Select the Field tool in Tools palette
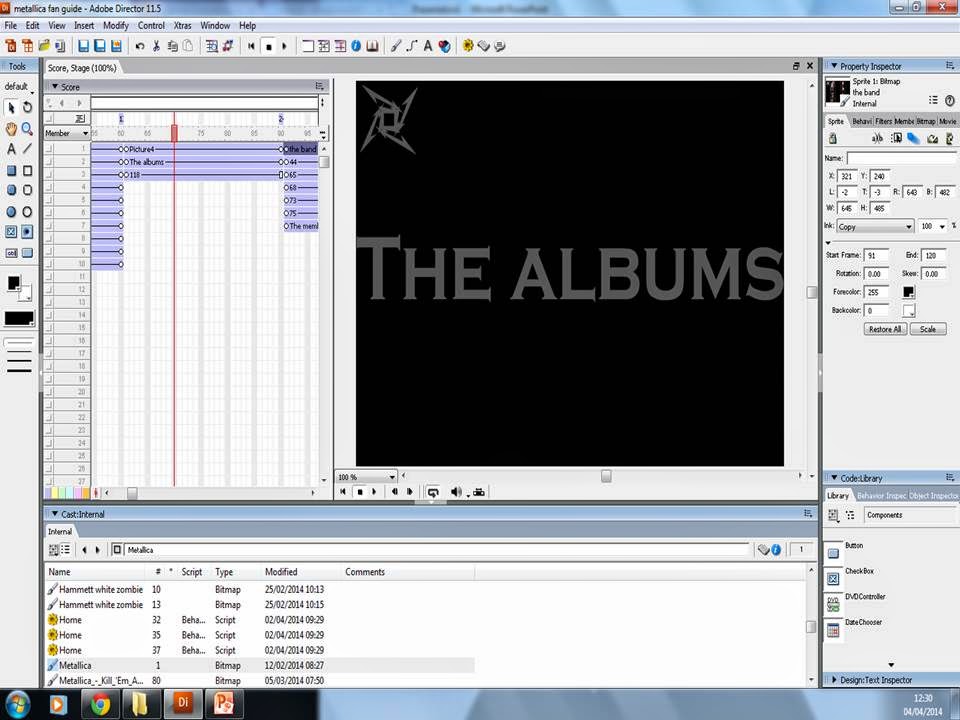The width and height of the screenshot is (960, 720). coord(11,253)
